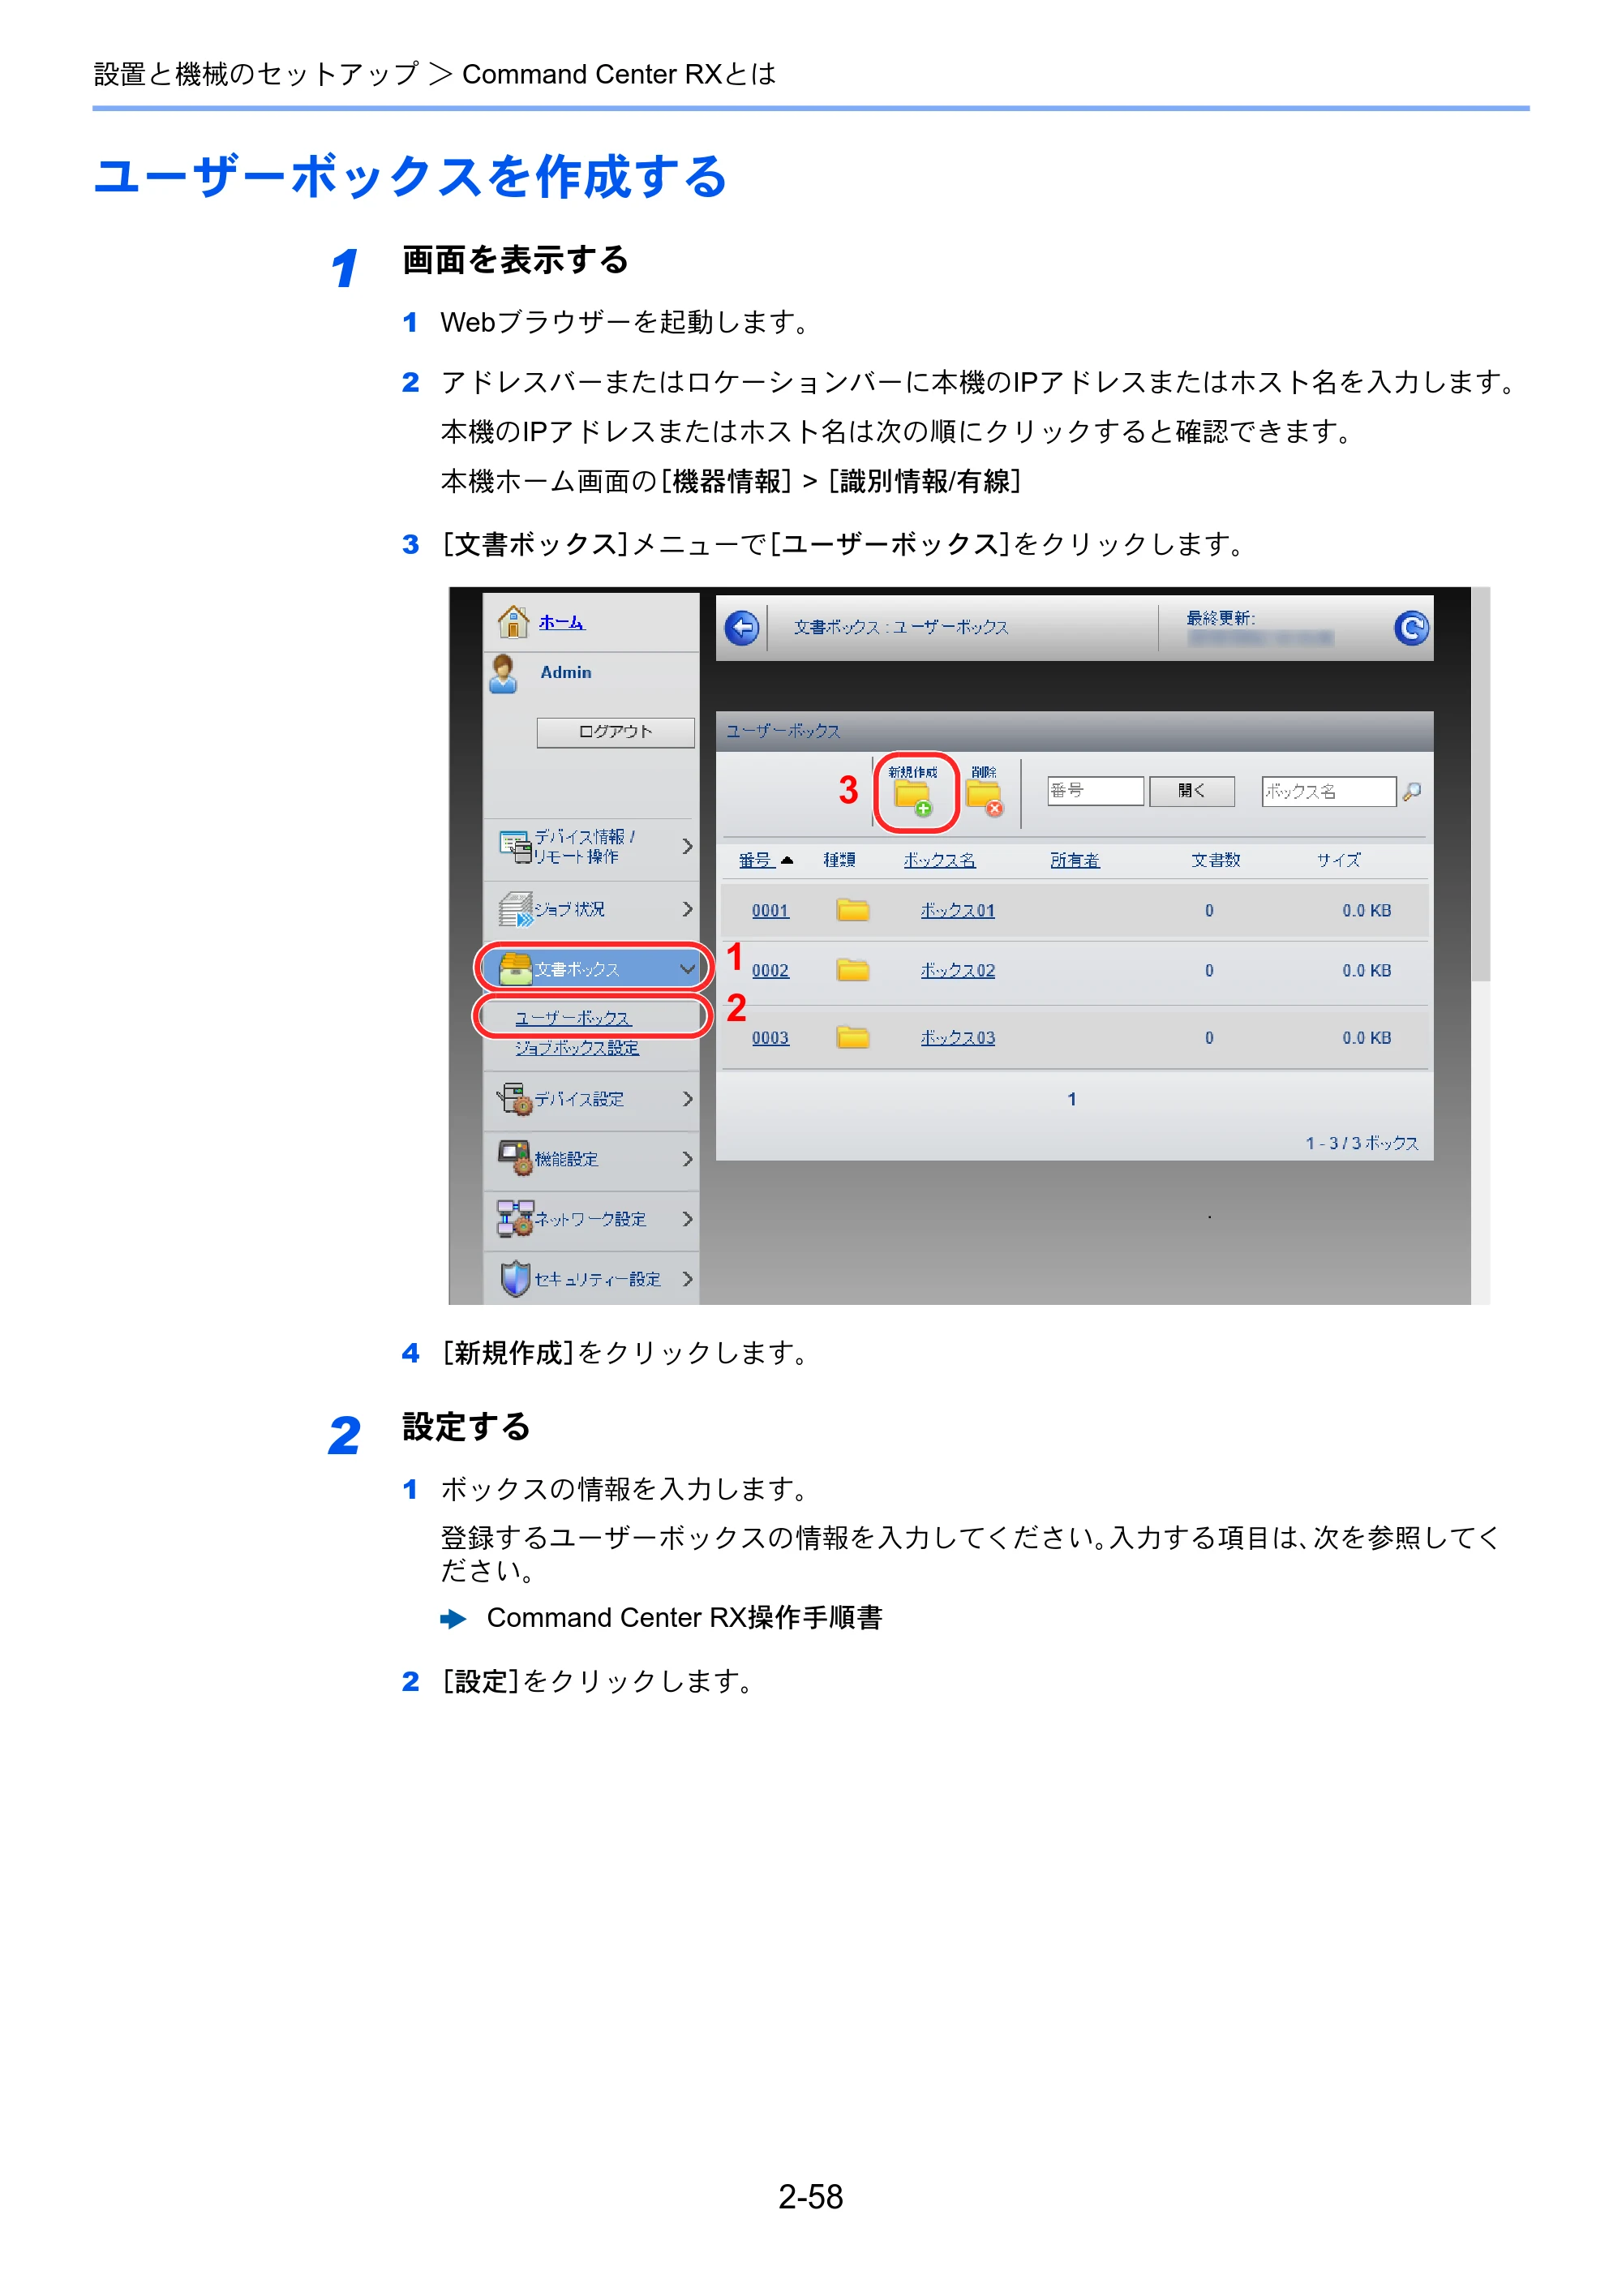1622x2296 pixels.
Task: Open the ボックス02 link
Action: coord(957,971)
